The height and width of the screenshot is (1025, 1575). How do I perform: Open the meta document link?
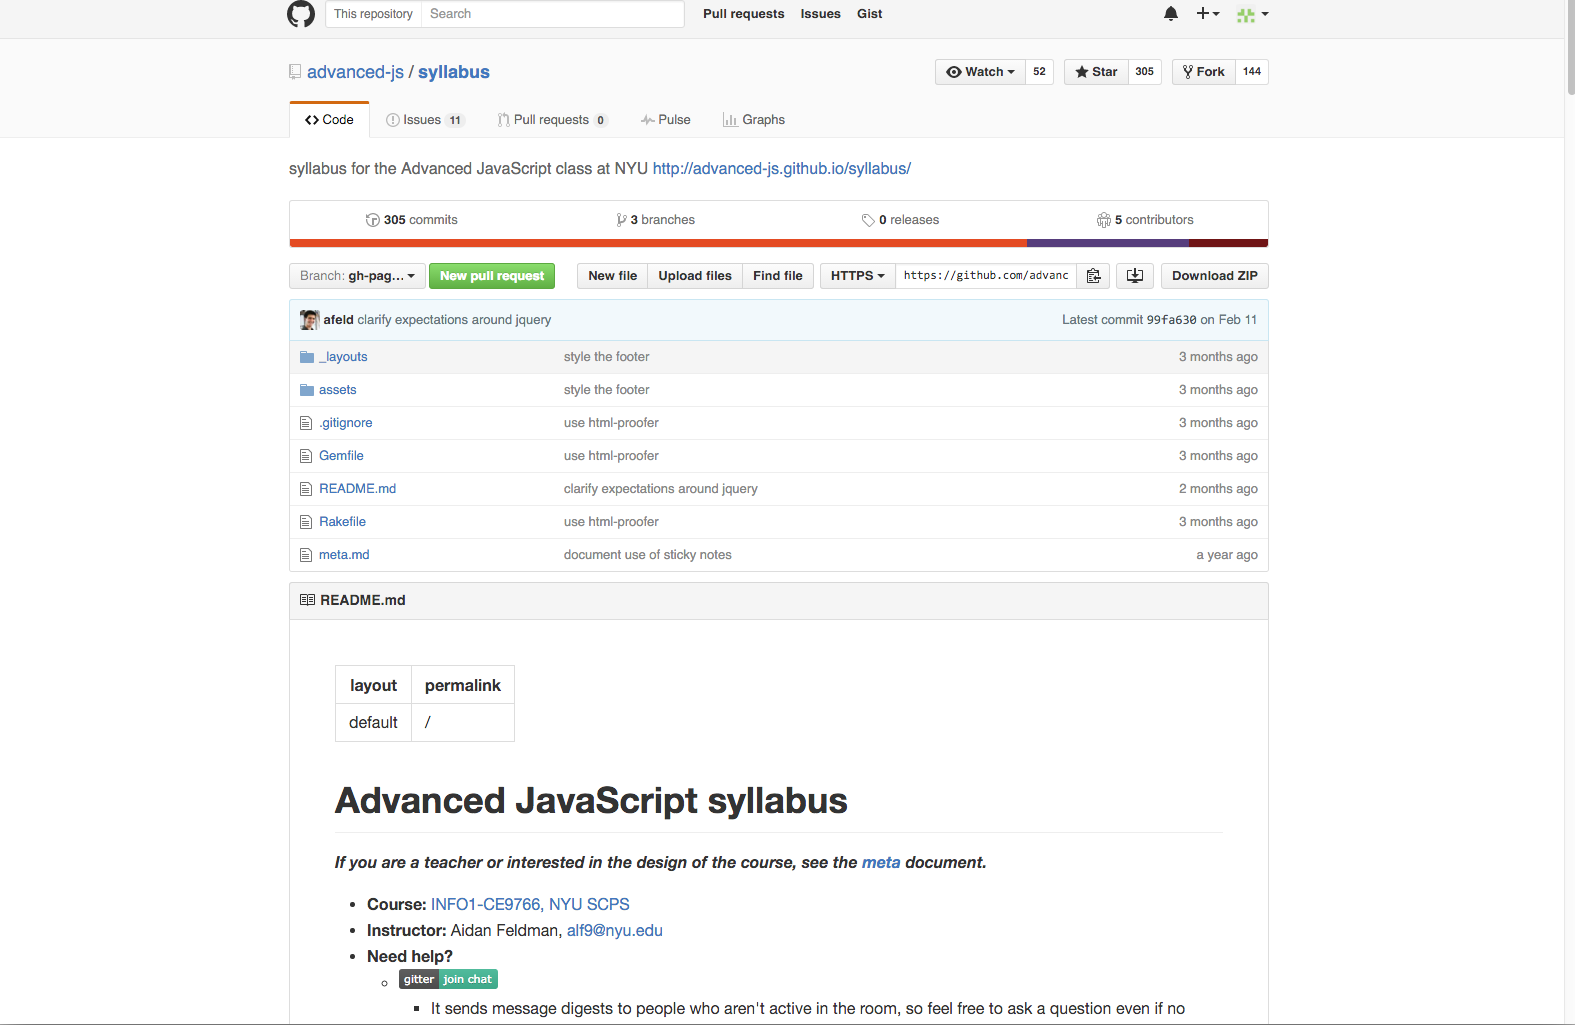pyautogui.click(x=881, y=863)
